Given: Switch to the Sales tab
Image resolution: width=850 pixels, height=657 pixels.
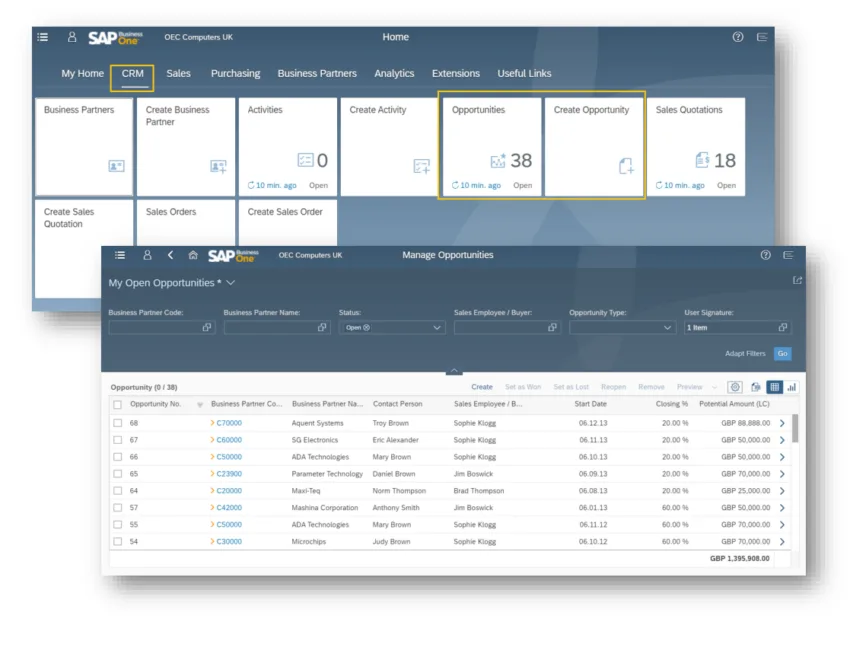Looking at the screenshot, I should tap(178, 73).
